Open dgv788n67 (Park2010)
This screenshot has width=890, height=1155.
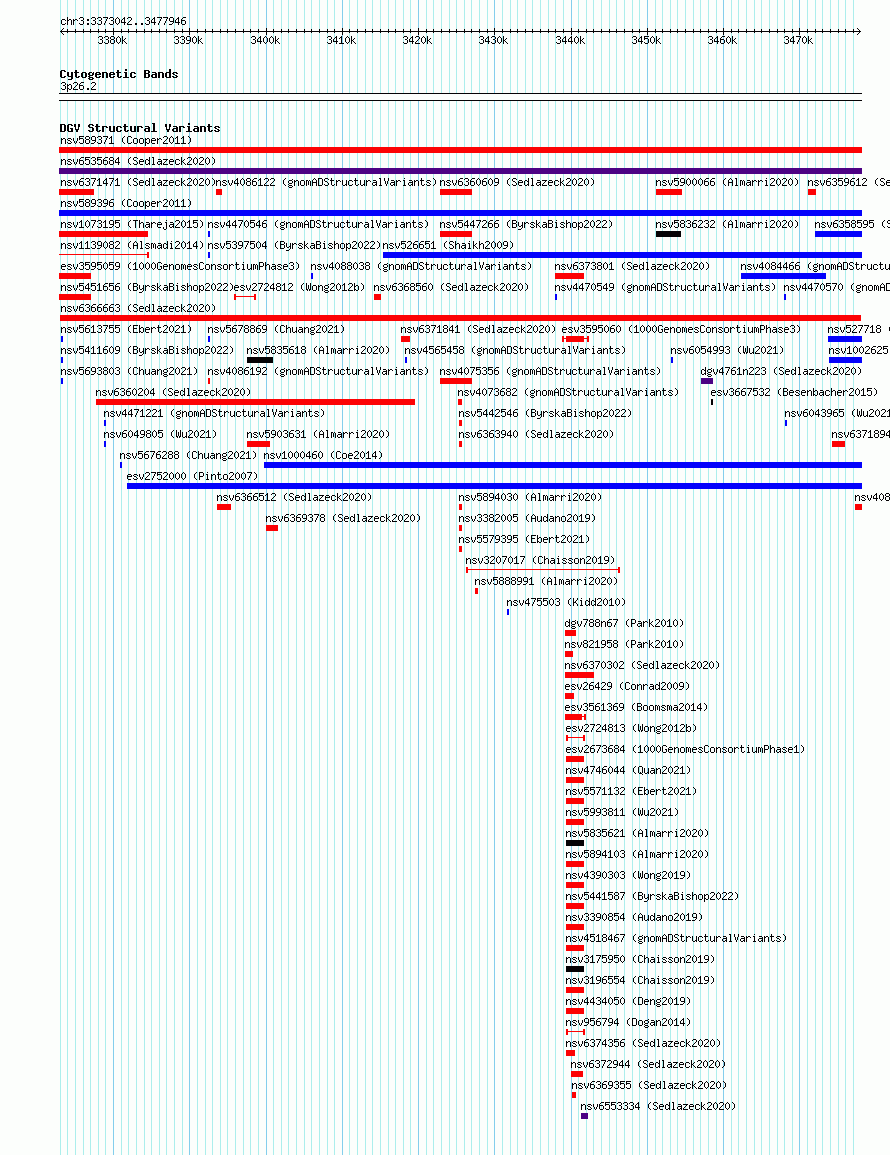tap(624, 622)
